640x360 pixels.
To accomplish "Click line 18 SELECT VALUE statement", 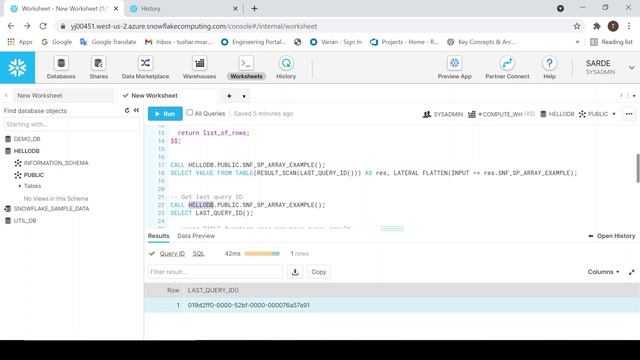I will [x=373, y=173].
